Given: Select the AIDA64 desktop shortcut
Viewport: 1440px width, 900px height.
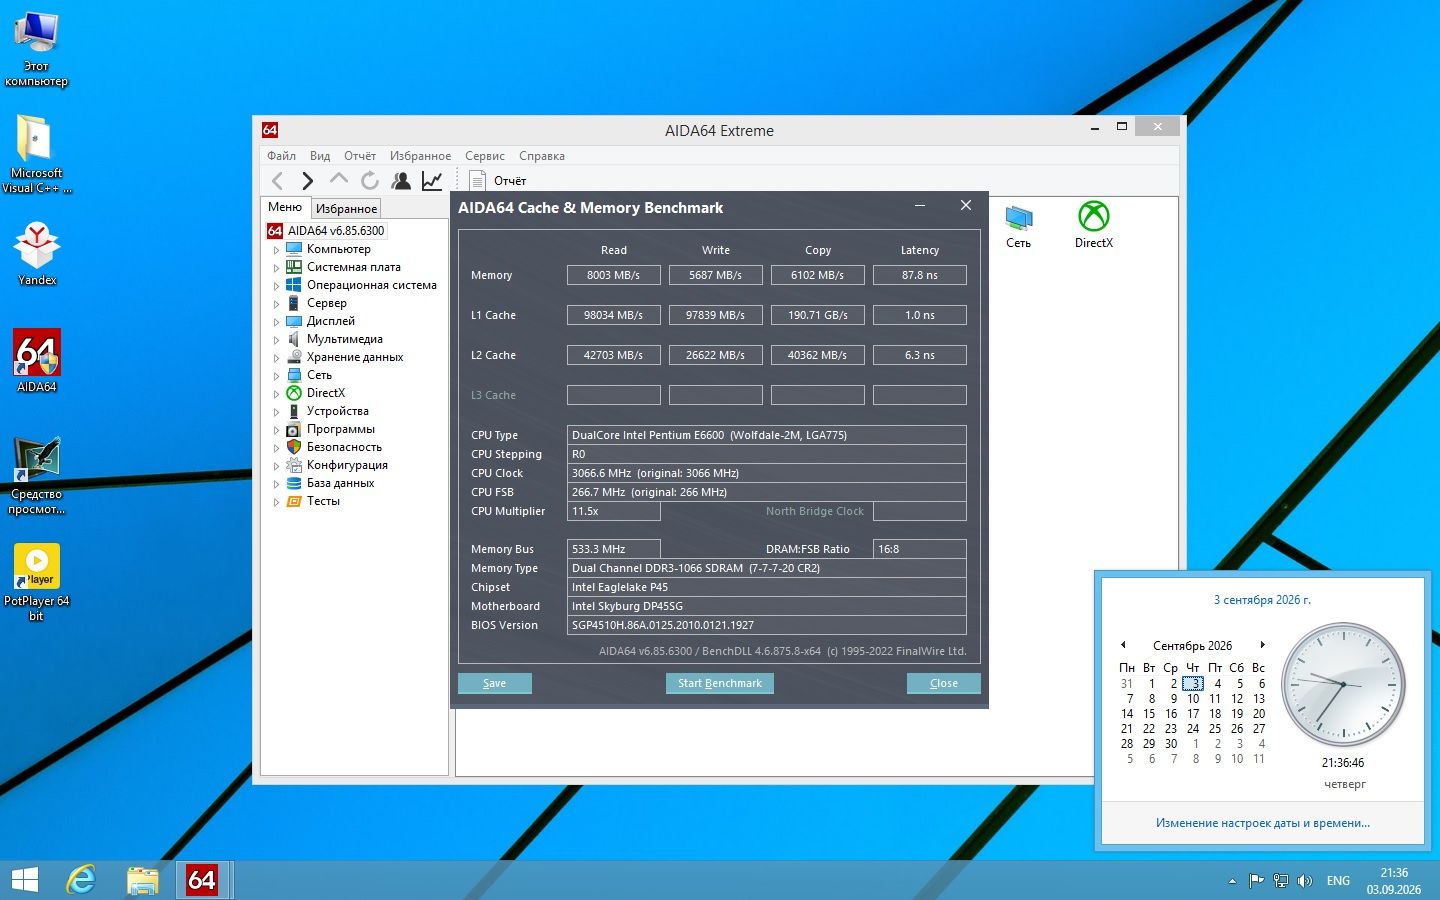Looking at the screenshot, I should [x=37, y=360].
